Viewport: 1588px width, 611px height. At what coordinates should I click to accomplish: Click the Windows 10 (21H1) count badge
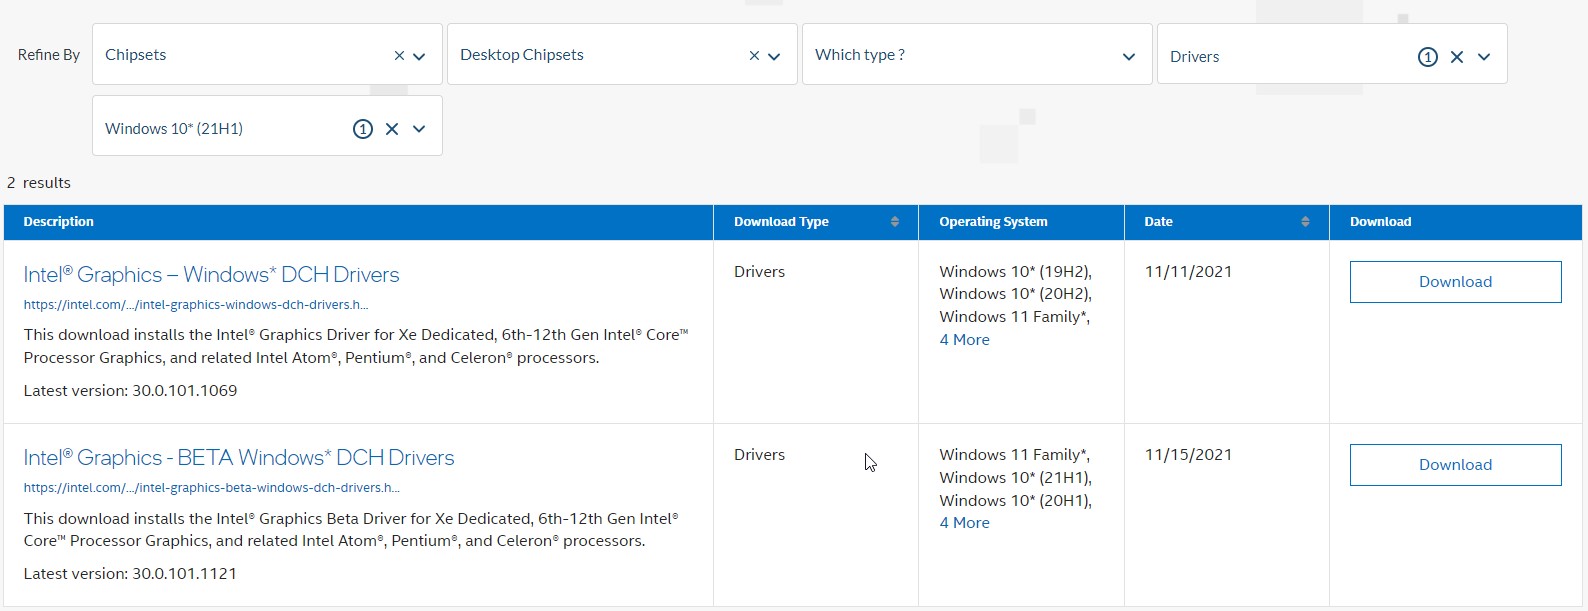point(363,129)
